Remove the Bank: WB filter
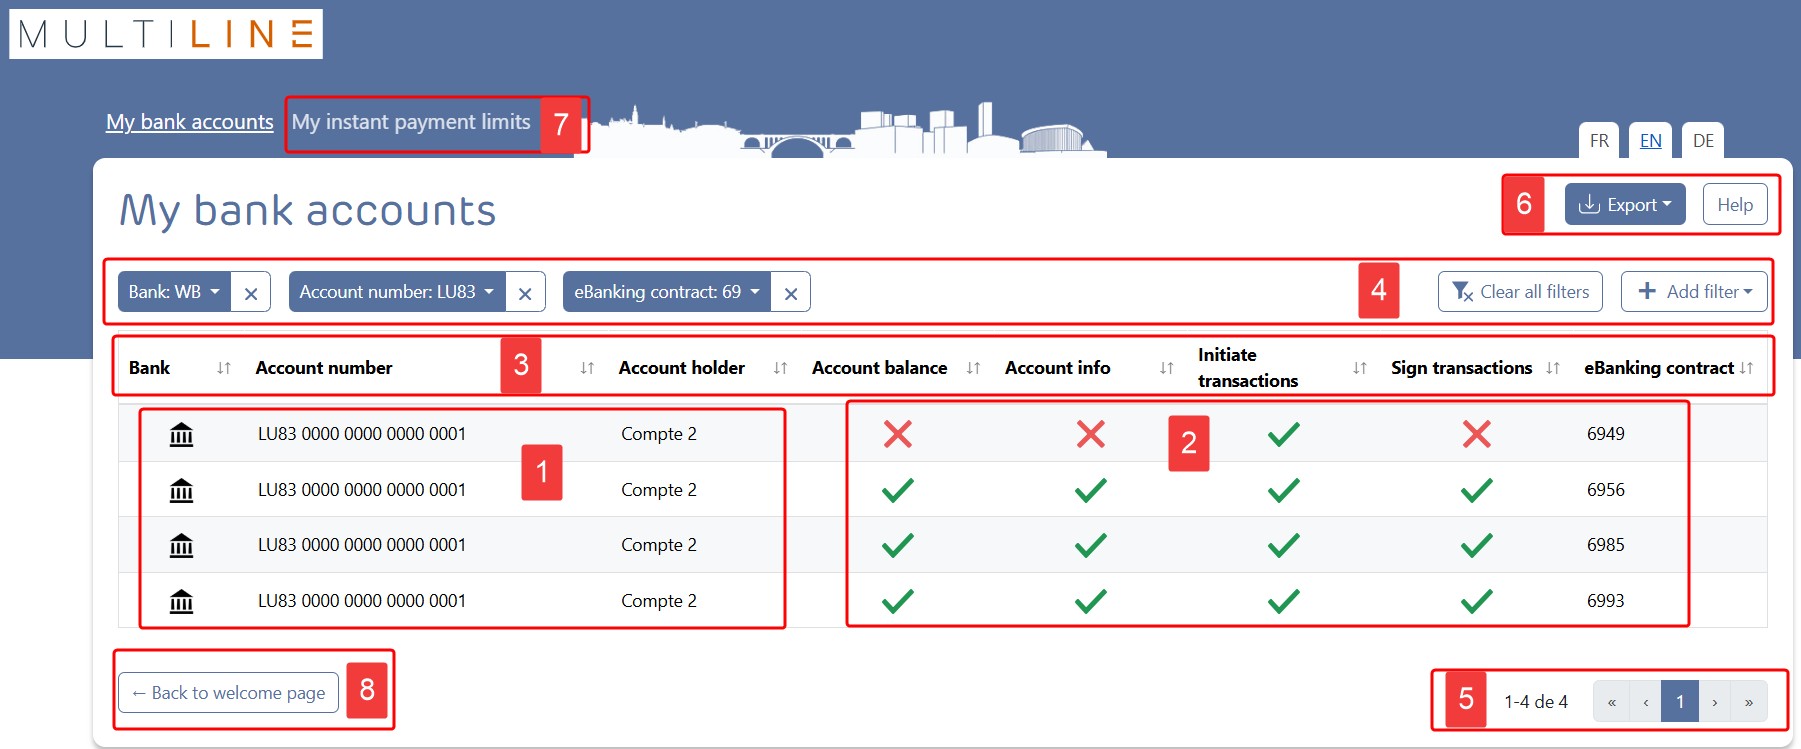1801x749 pixels. [251, 293]
